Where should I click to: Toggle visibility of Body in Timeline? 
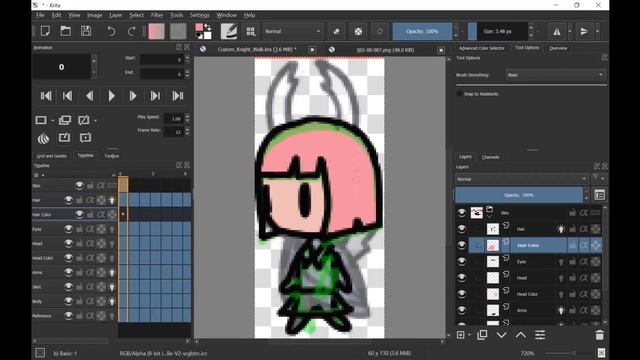pyautogui.click(x=68, y=301)
